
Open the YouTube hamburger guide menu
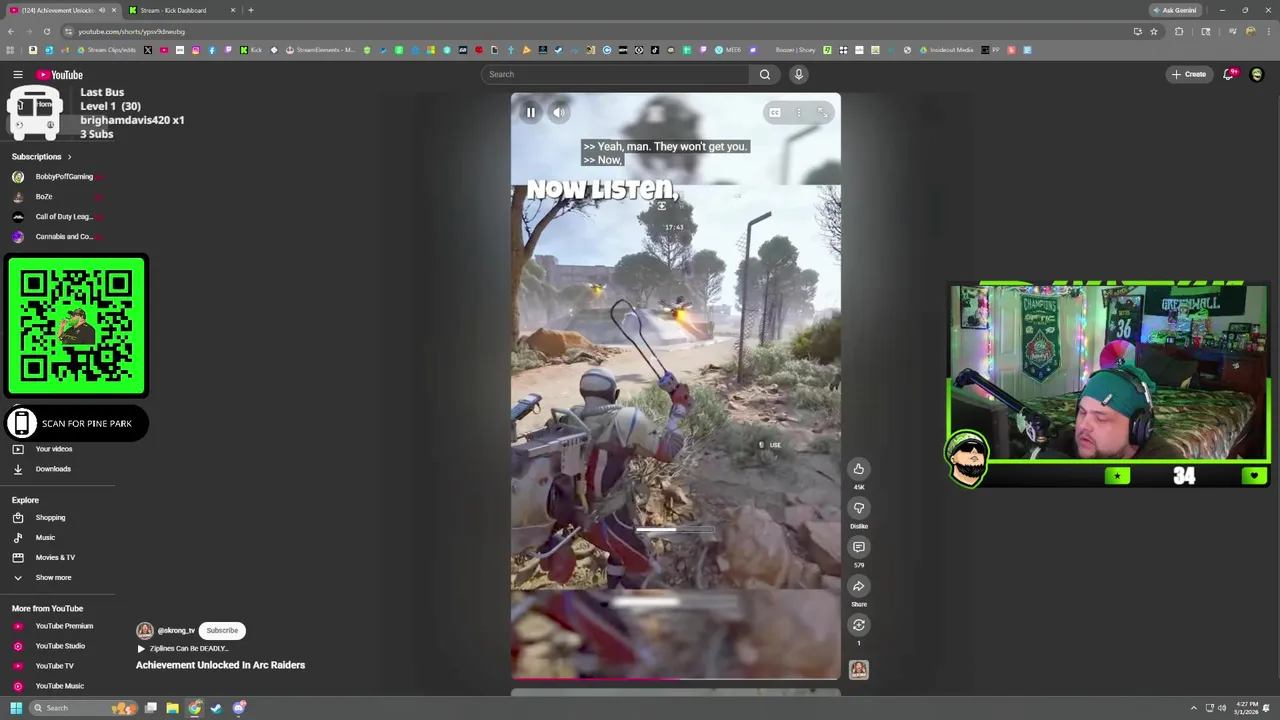coord(18,75)
